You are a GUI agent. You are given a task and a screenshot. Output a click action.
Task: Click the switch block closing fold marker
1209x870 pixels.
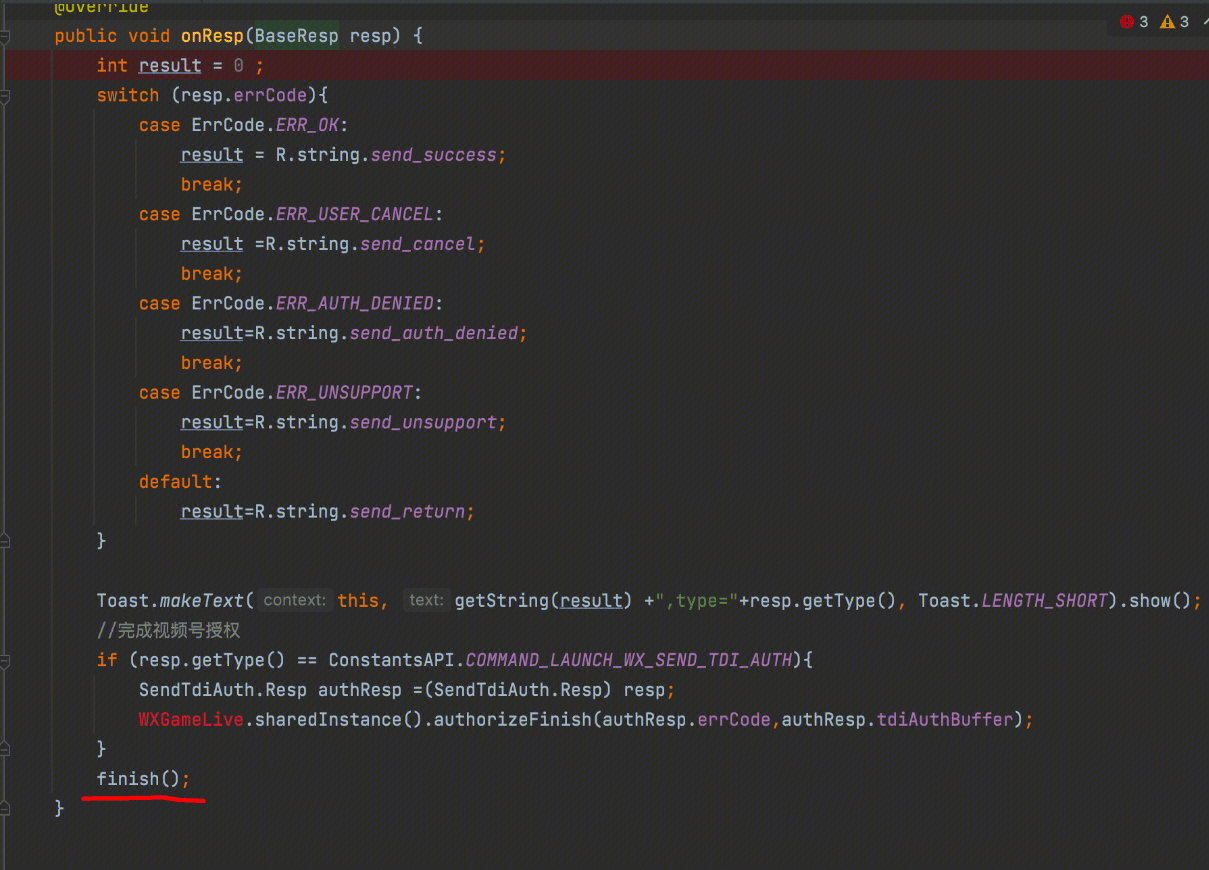[x=5, y=541]
